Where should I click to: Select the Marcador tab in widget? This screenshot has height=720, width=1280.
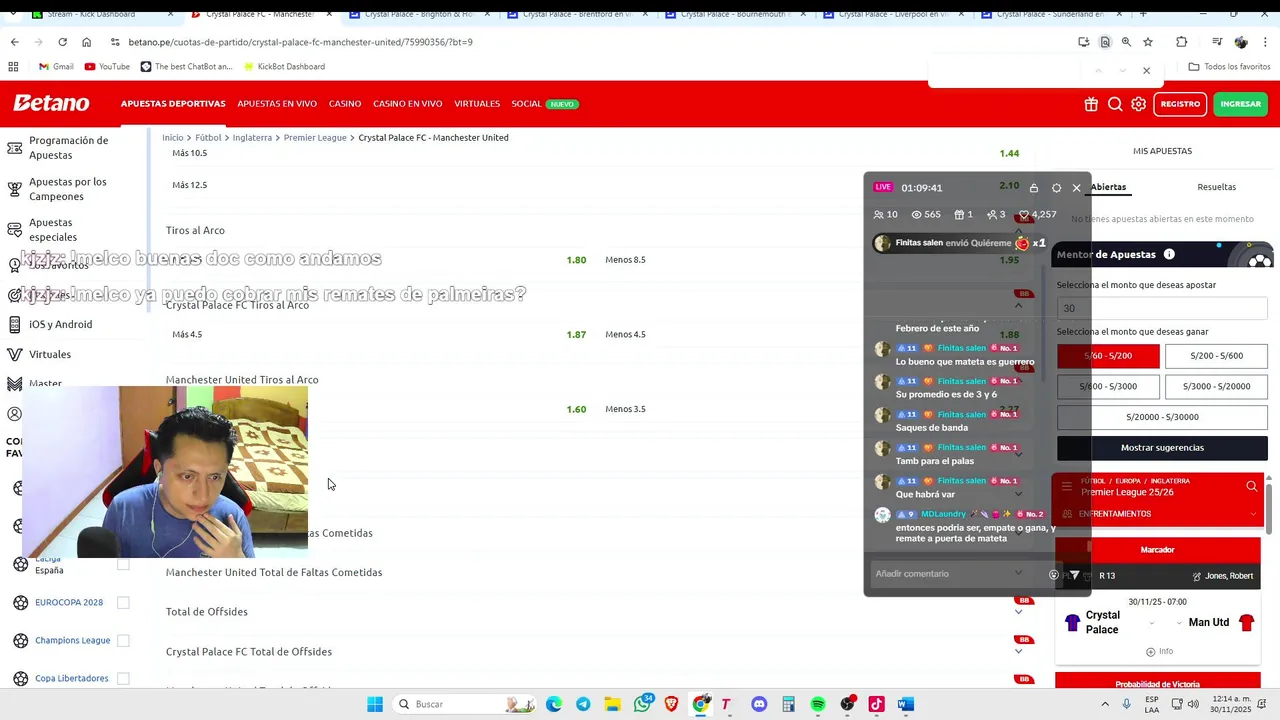point(1158,550)
